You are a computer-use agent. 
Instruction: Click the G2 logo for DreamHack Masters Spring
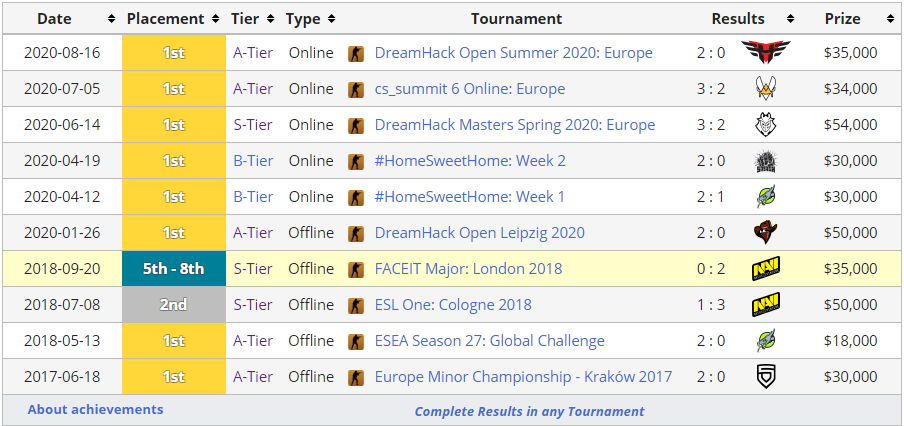pyautogui.click(x=766, y=125)
